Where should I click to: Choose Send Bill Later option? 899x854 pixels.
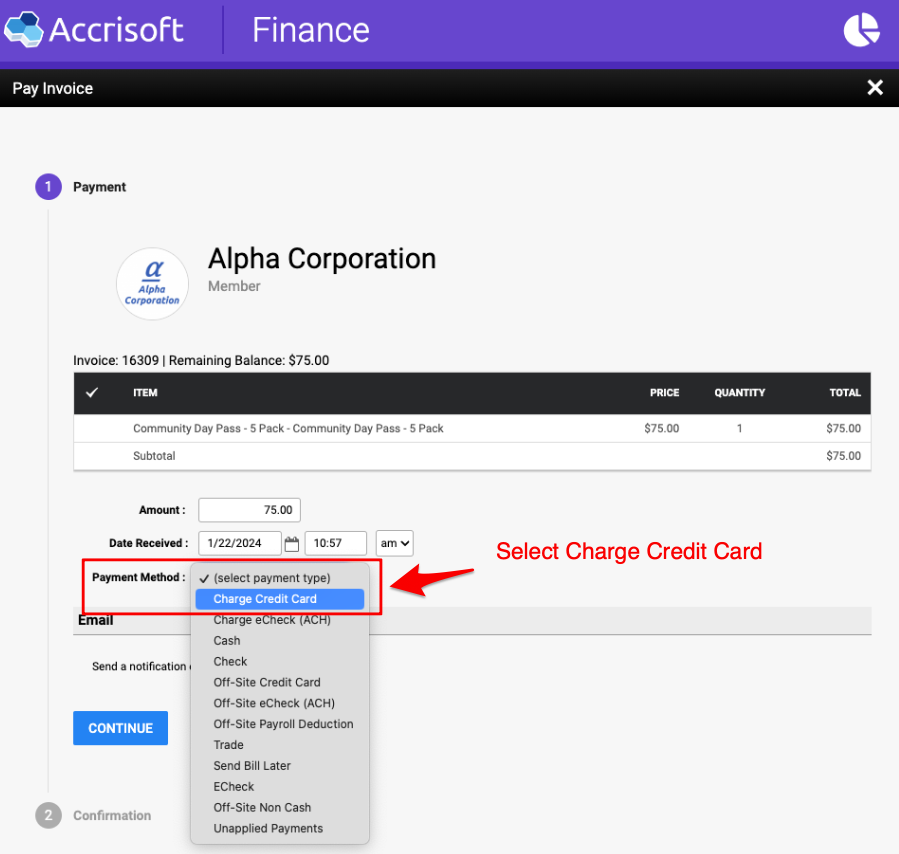(x=252, y=766)
